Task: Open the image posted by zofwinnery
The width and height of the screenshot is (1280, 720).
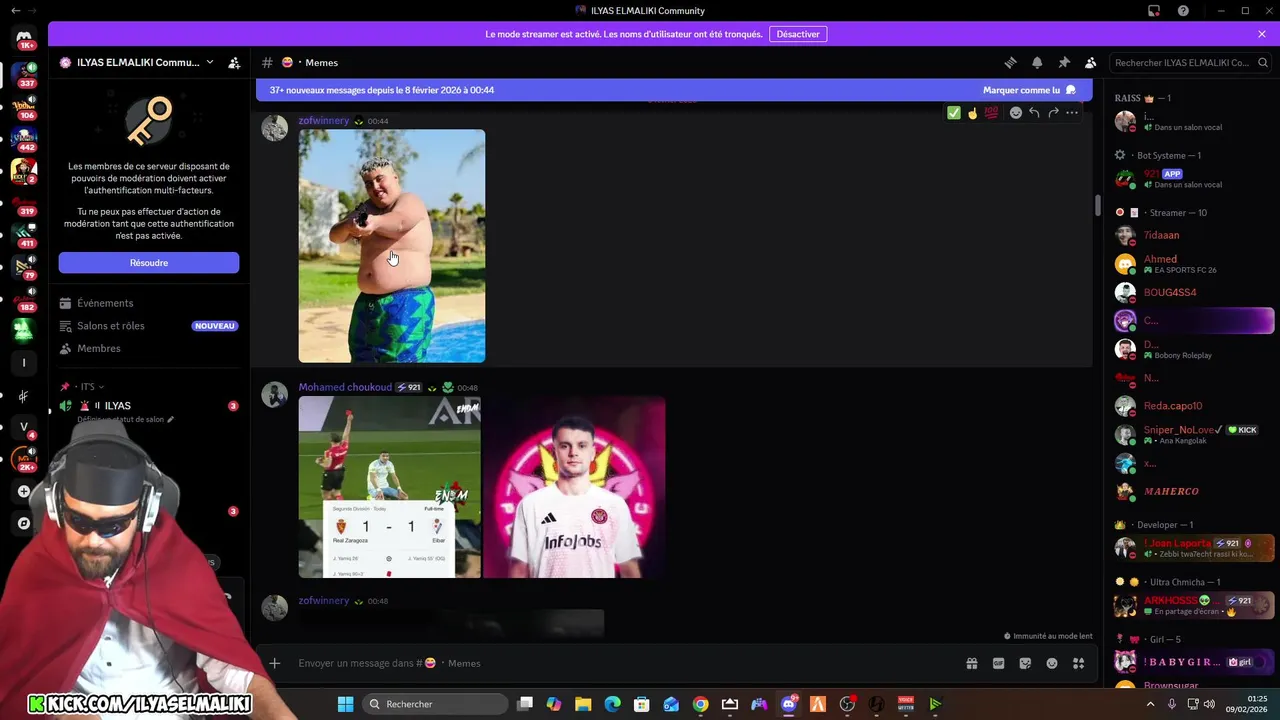Action: [x=392, y=246]
